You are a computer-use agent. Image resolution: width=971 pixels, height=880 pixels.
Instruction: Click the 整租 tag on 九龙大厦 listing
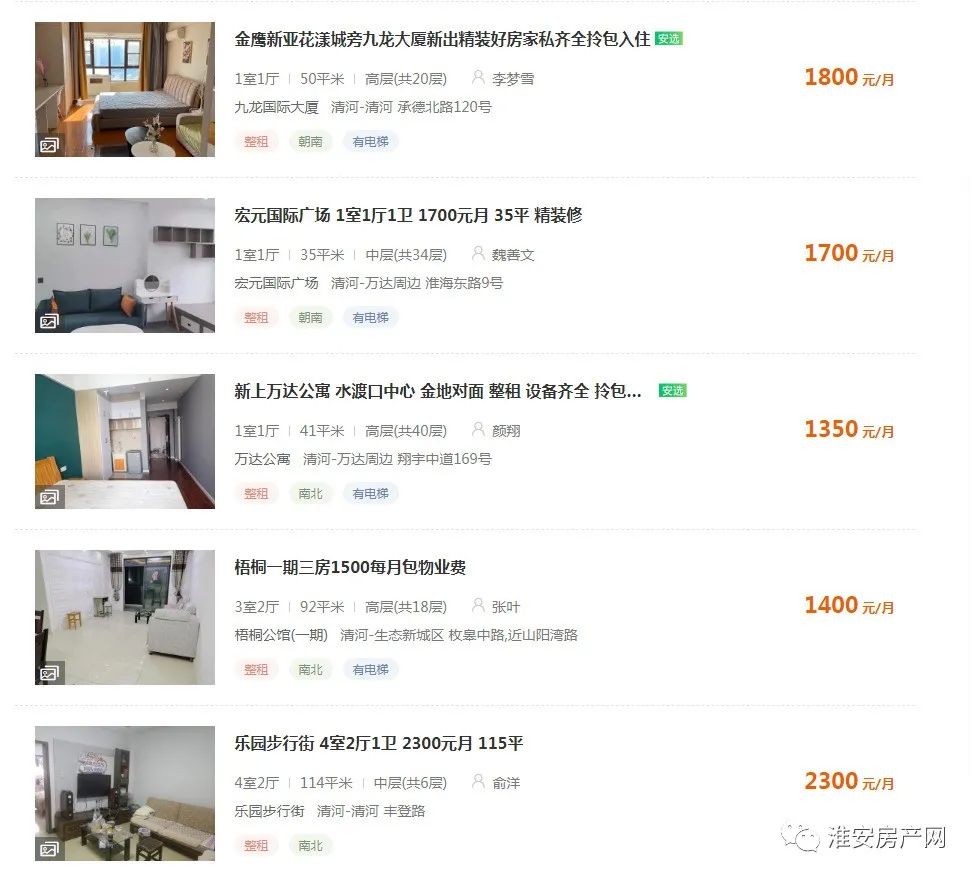click(x=256, y=141)
